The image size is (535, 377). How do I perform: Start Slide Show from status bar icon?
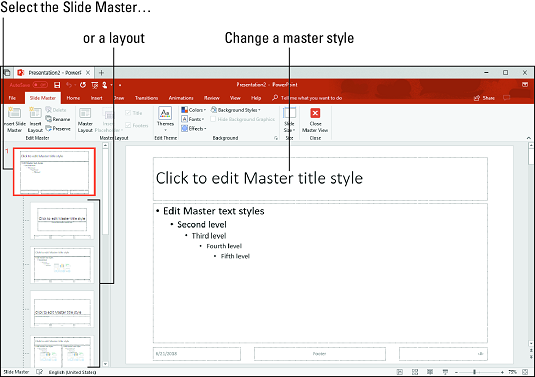pyautogui.click(x=445, y=372)
